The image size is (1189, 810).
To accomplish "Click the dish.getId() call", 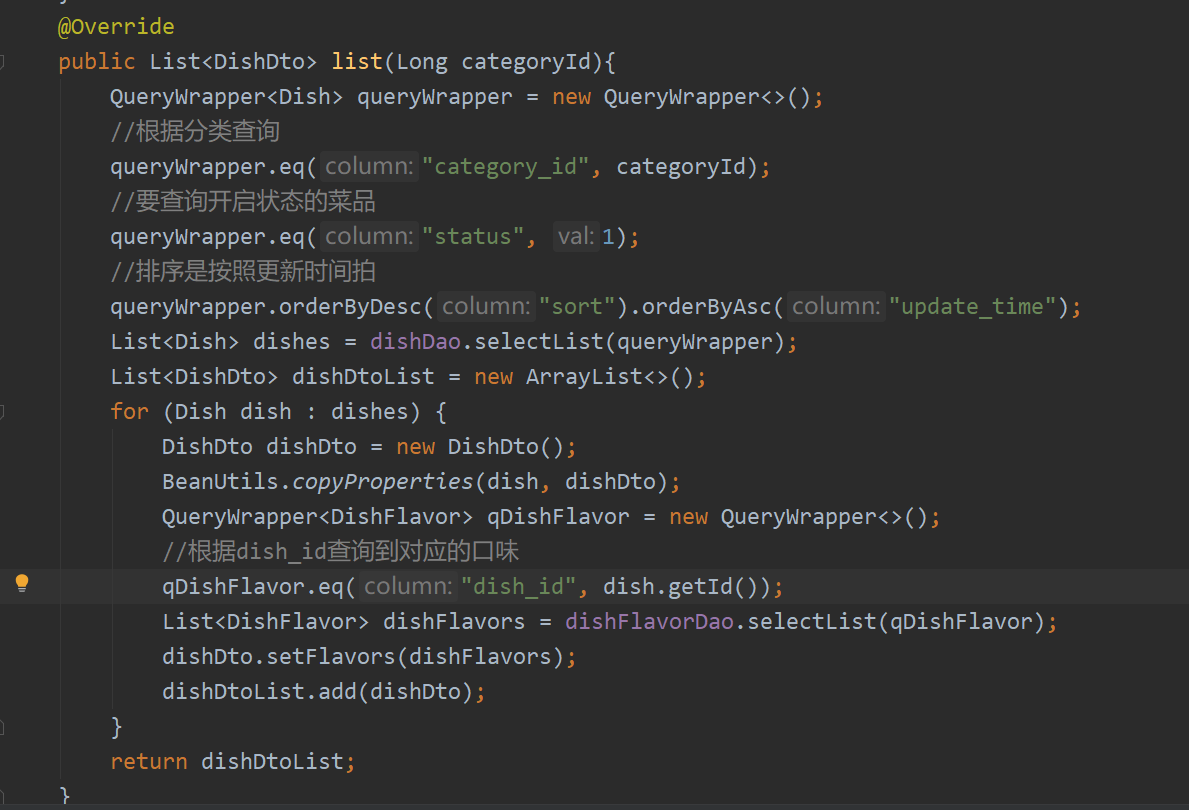I will pyautogui.click(x=680, y=587).
